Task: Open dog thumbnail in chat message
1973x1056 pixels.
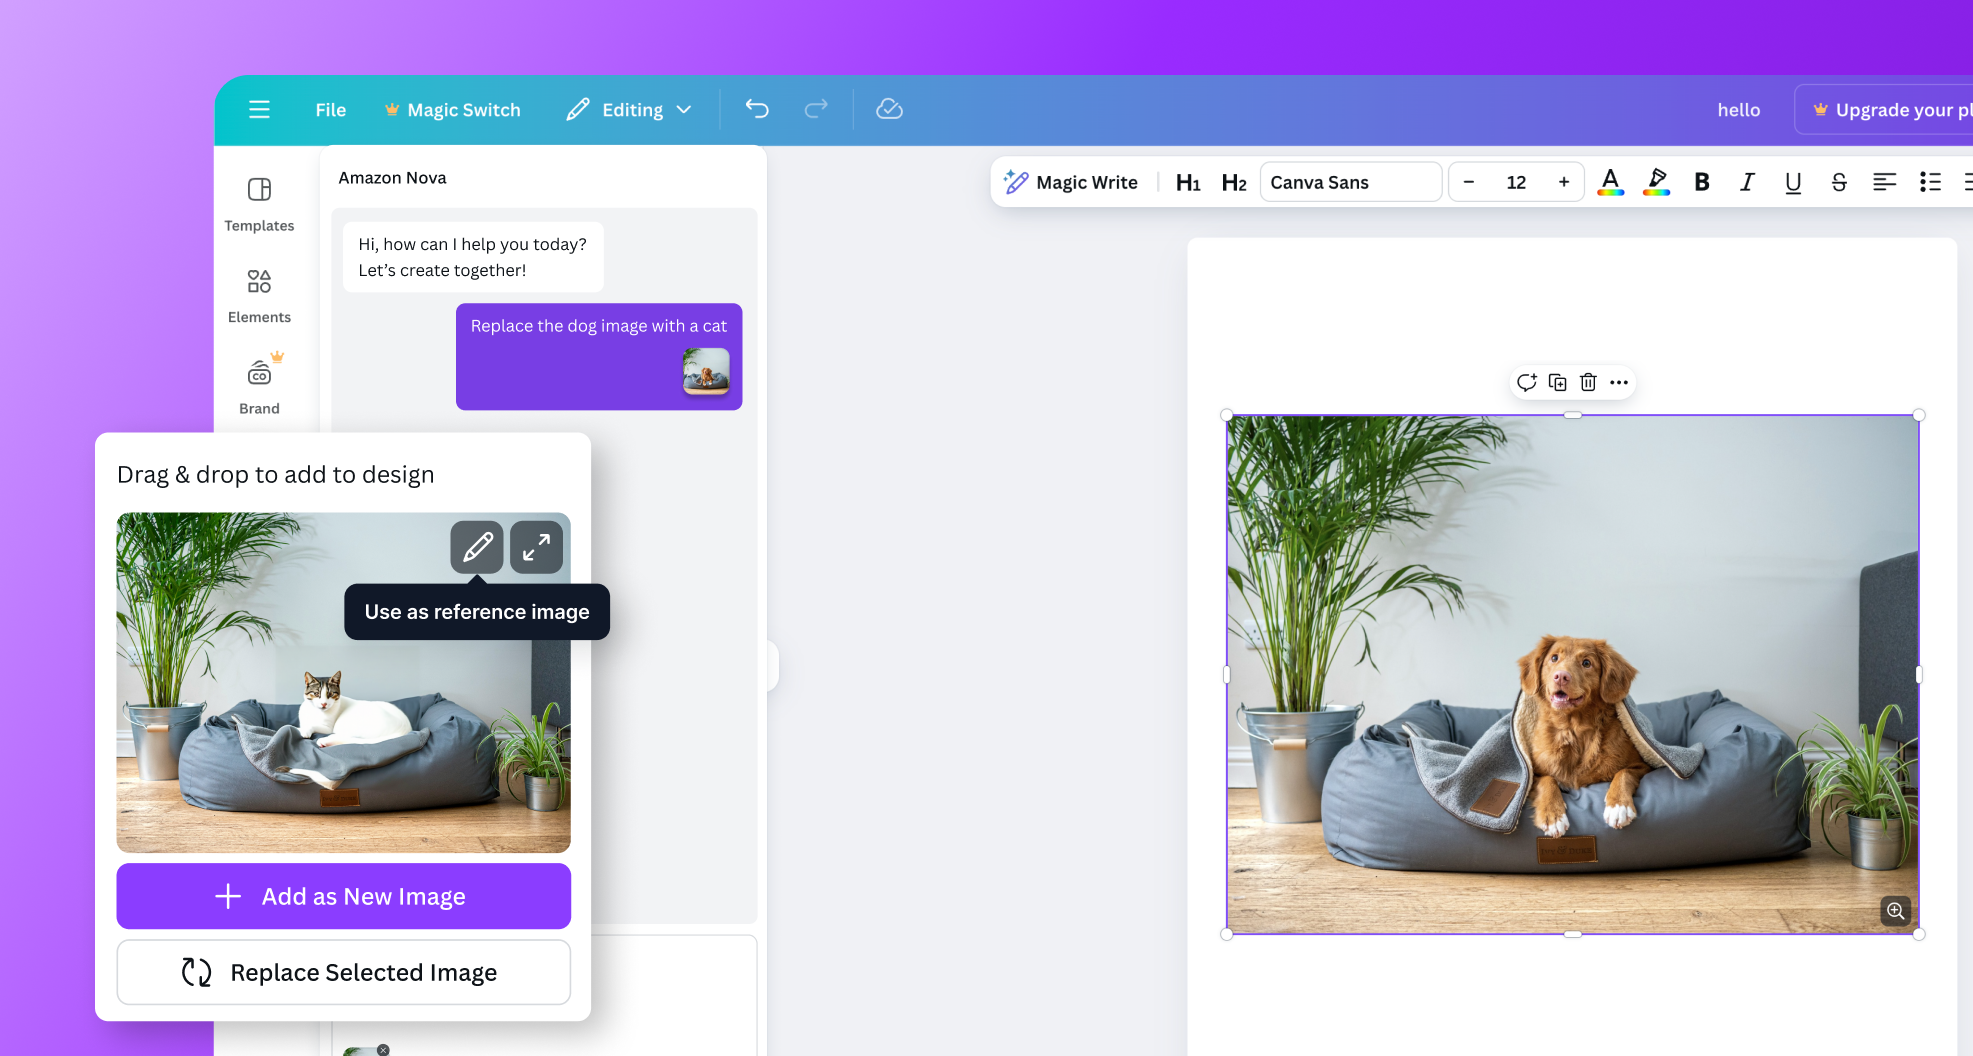Action: click(x=706, y=371)
